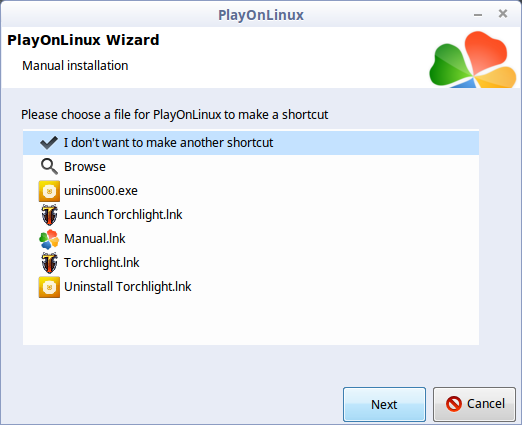Click the checkmark icon for no shortcut
522x425 pixels.
(49, 143)
